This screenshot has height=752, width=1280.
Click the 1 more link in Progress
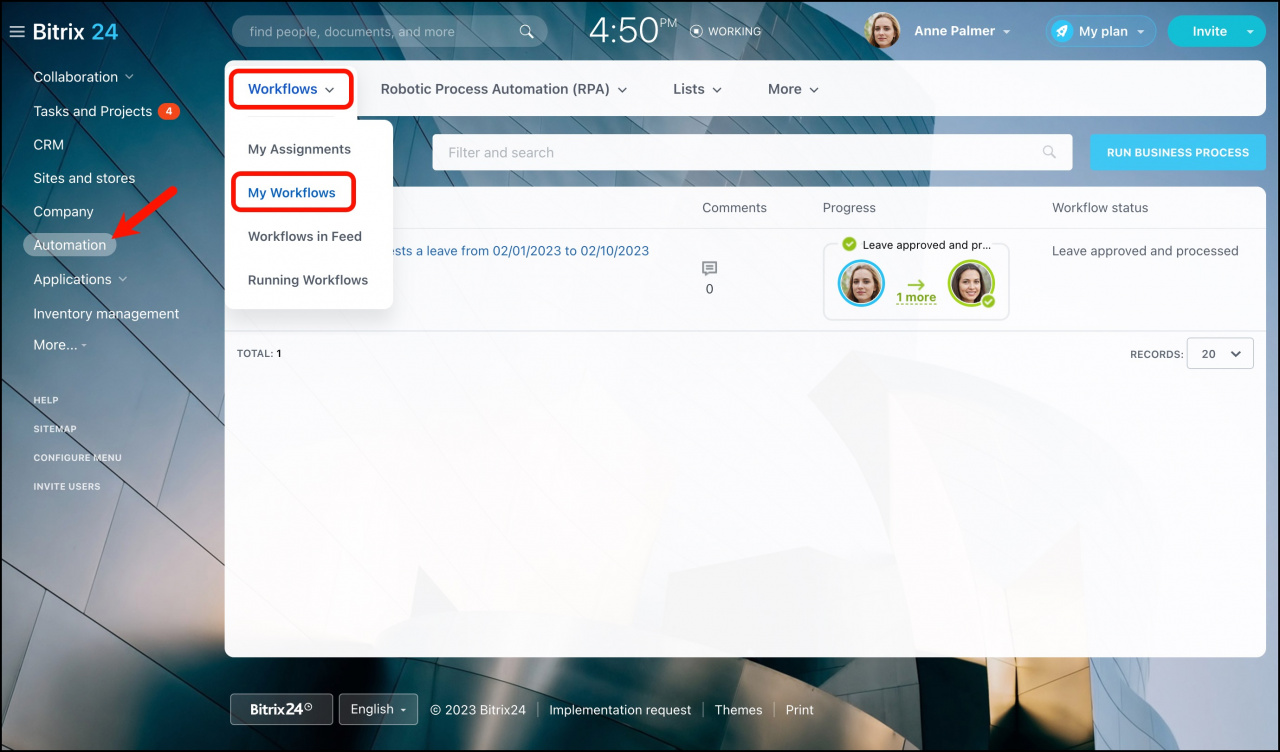pyautogui.click(x=916, y=297)
